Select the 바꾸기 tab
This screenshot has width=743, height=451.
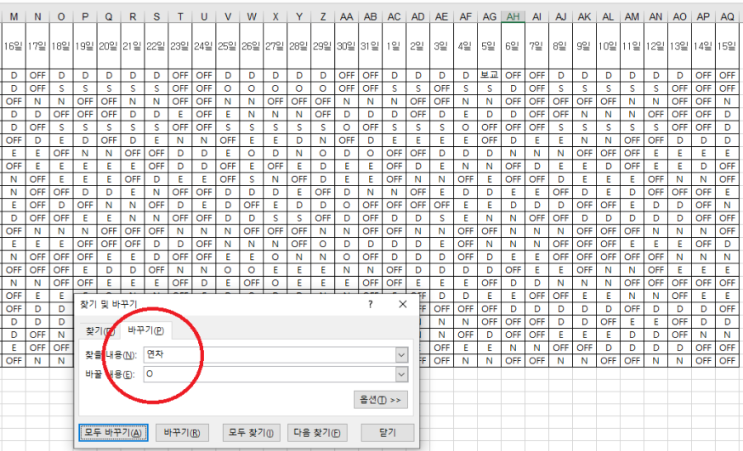click(146, 330)
